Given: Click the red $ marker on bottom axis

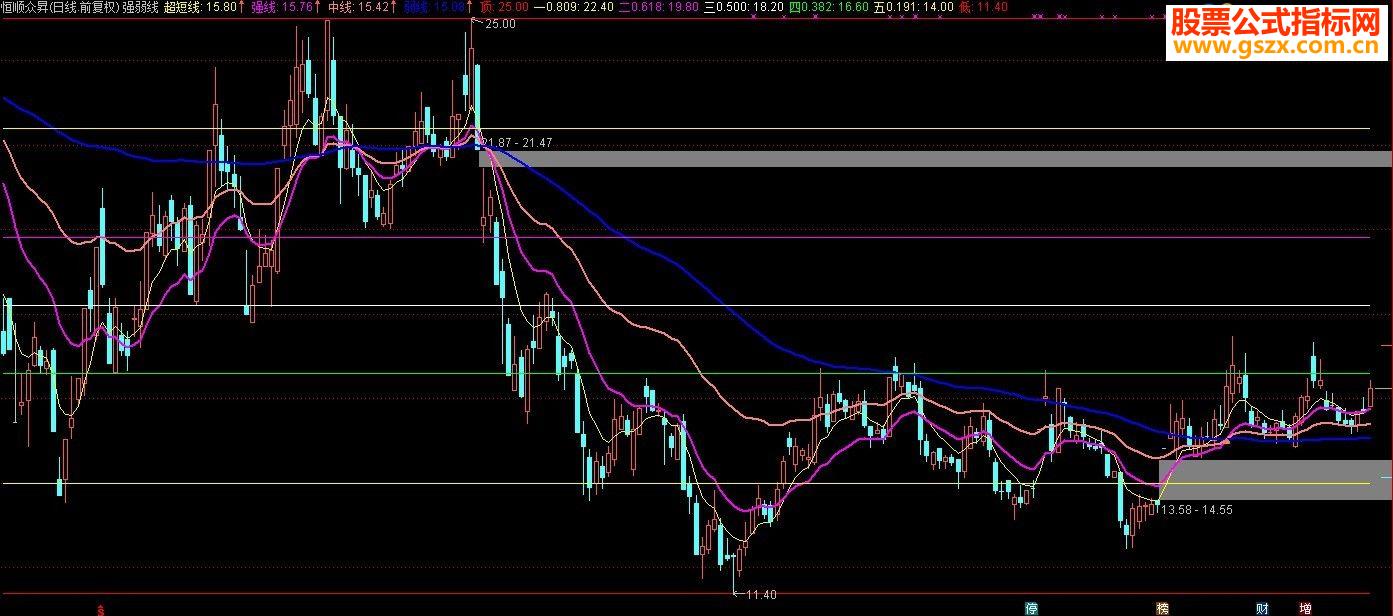Looking at the screenshot, I should (x=101, y=609).
